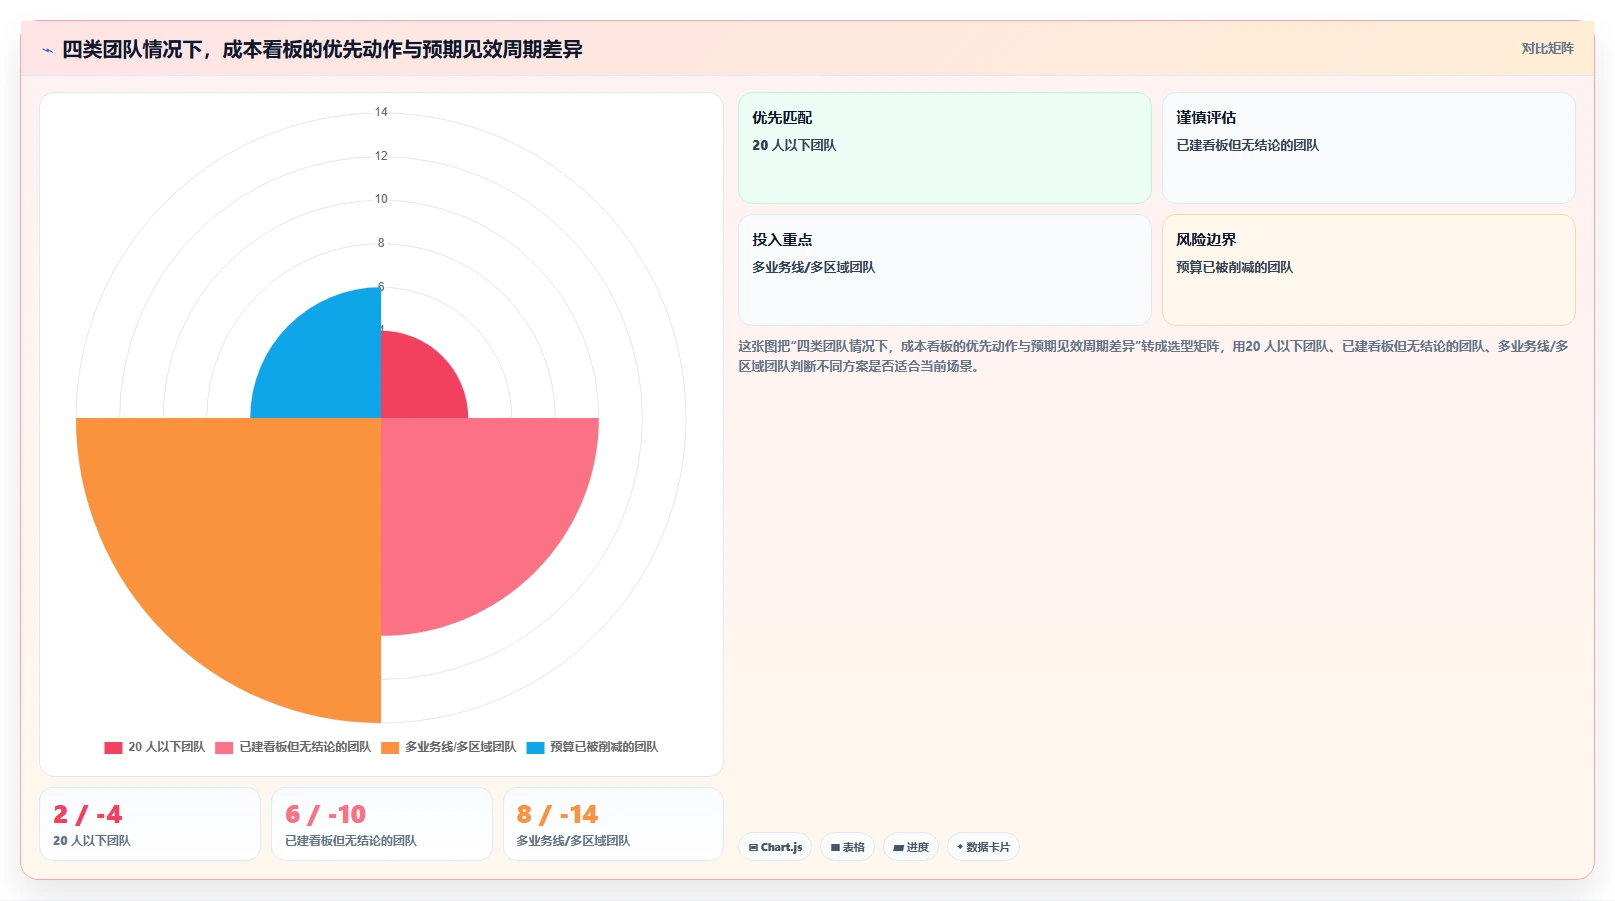Viewport: 1615px width, 901px height.
Task: Click the 进度 chip
Action: [911, 847]
